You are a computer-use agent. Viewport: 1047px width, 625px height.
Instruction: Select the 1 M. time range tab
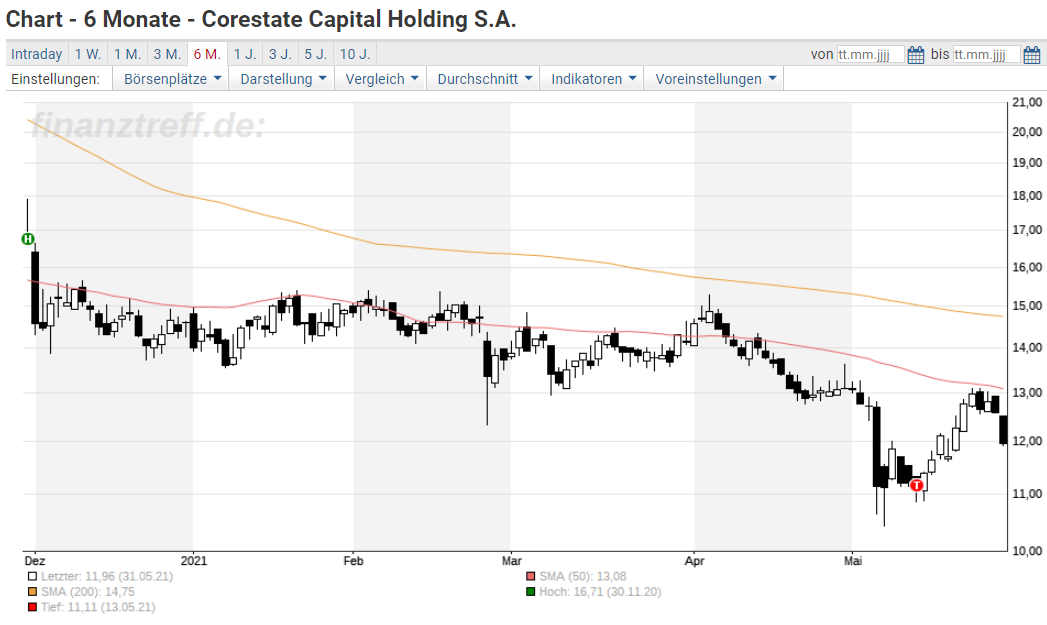(128, 54)
